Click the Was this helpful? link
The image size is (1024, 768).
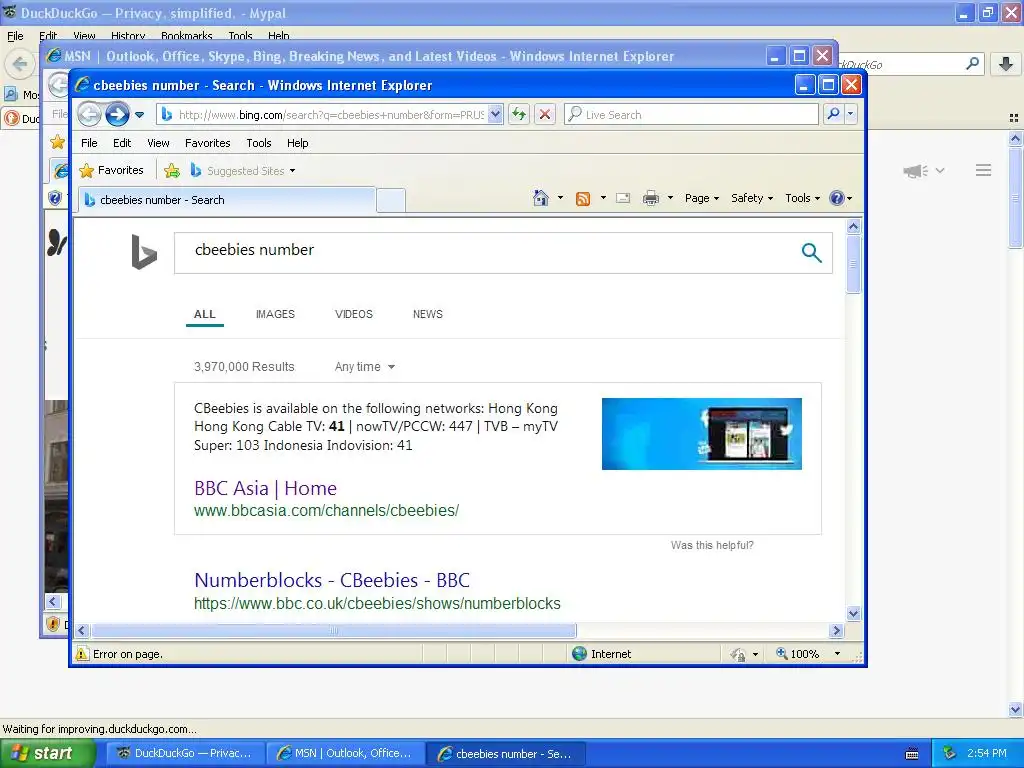712,545
